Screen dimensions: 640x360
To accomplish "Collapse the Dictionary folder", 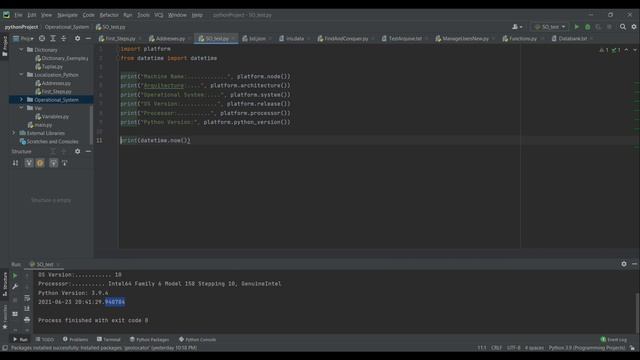I will (x=21, y=50).
